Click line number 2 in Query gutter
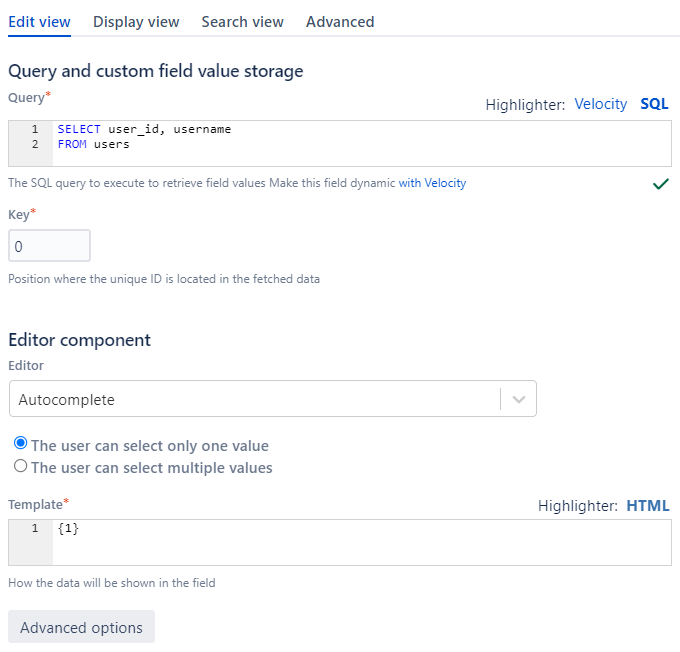 [34, 144]
